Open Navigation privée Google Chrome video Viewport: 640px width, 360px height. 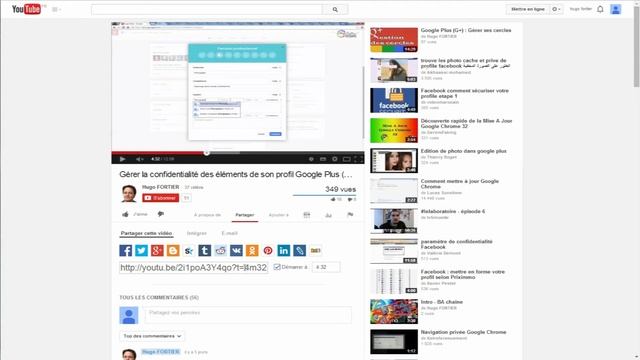[x=463, y=332]
